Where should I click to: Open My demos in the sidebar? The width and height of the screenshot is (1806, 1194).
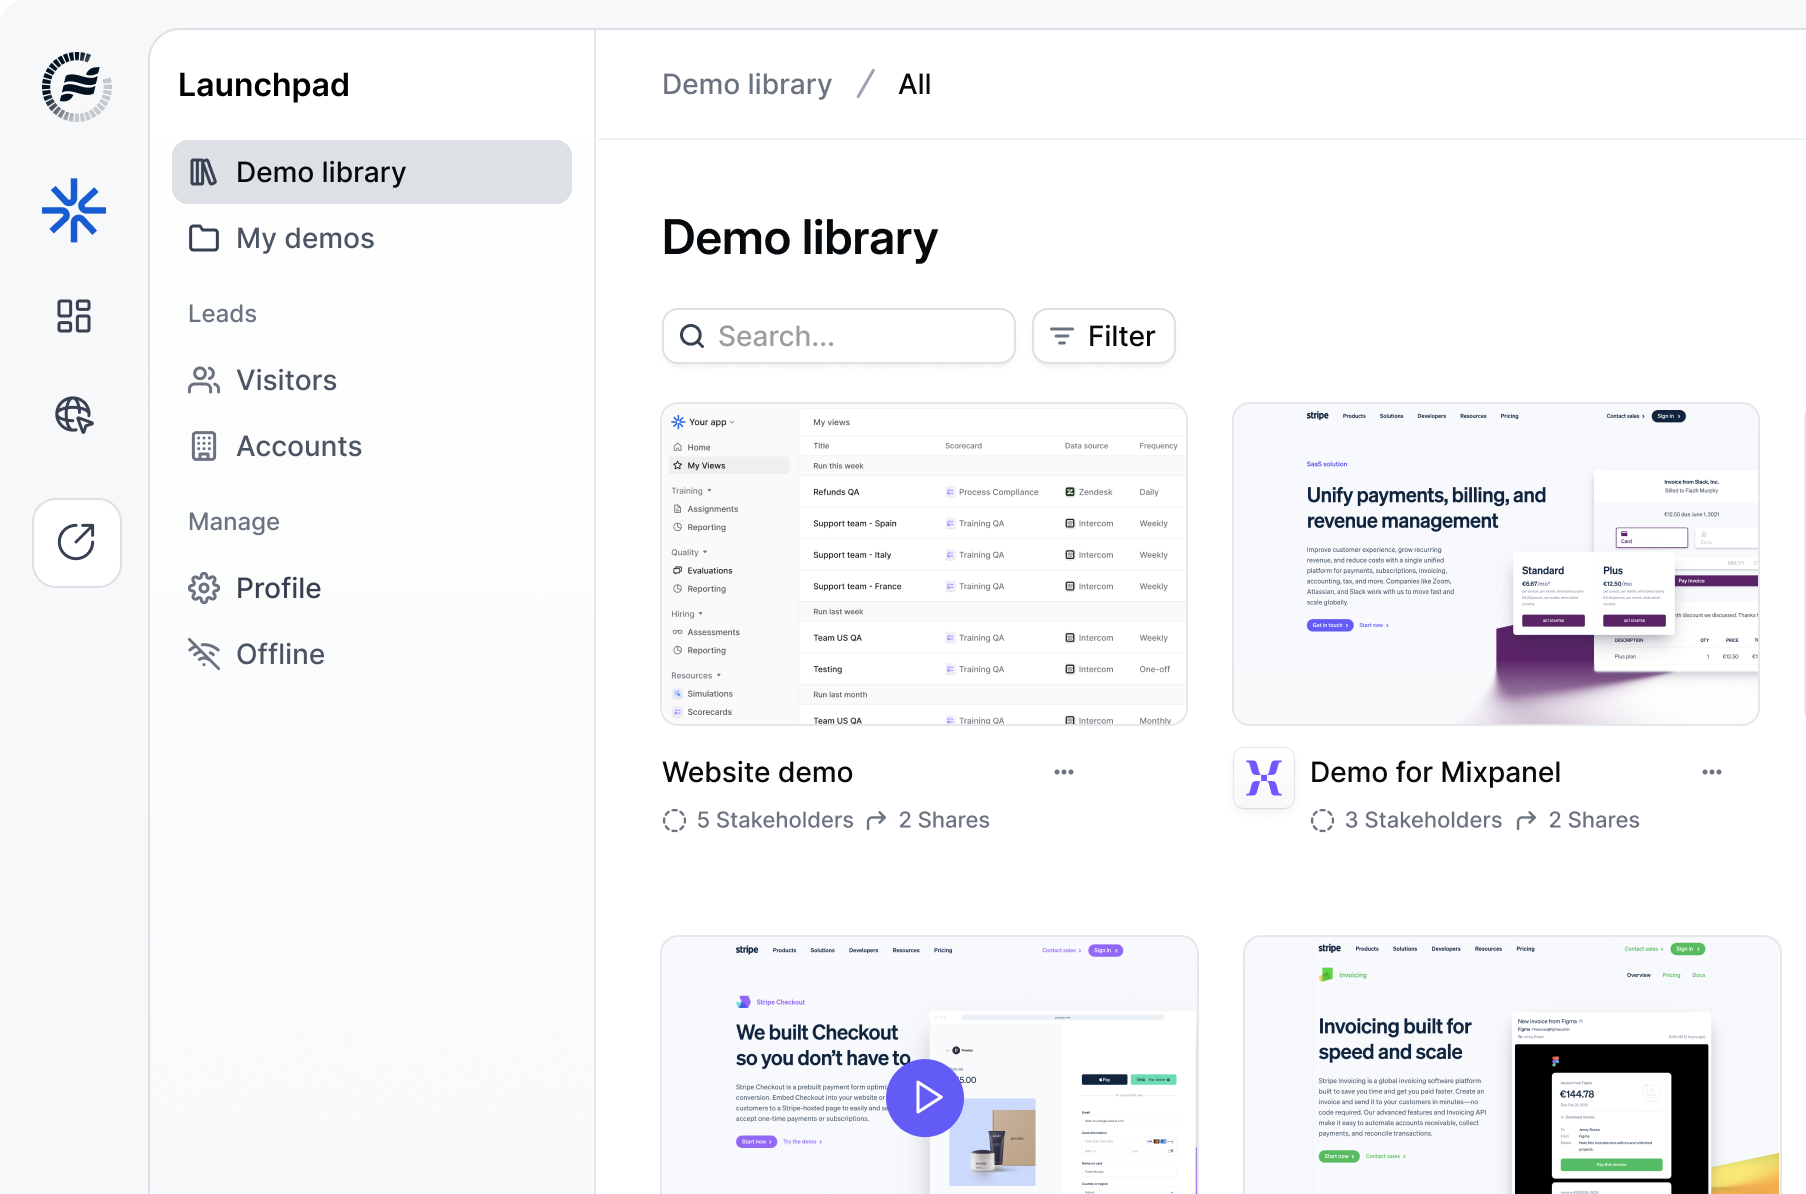tap(304, 238)
